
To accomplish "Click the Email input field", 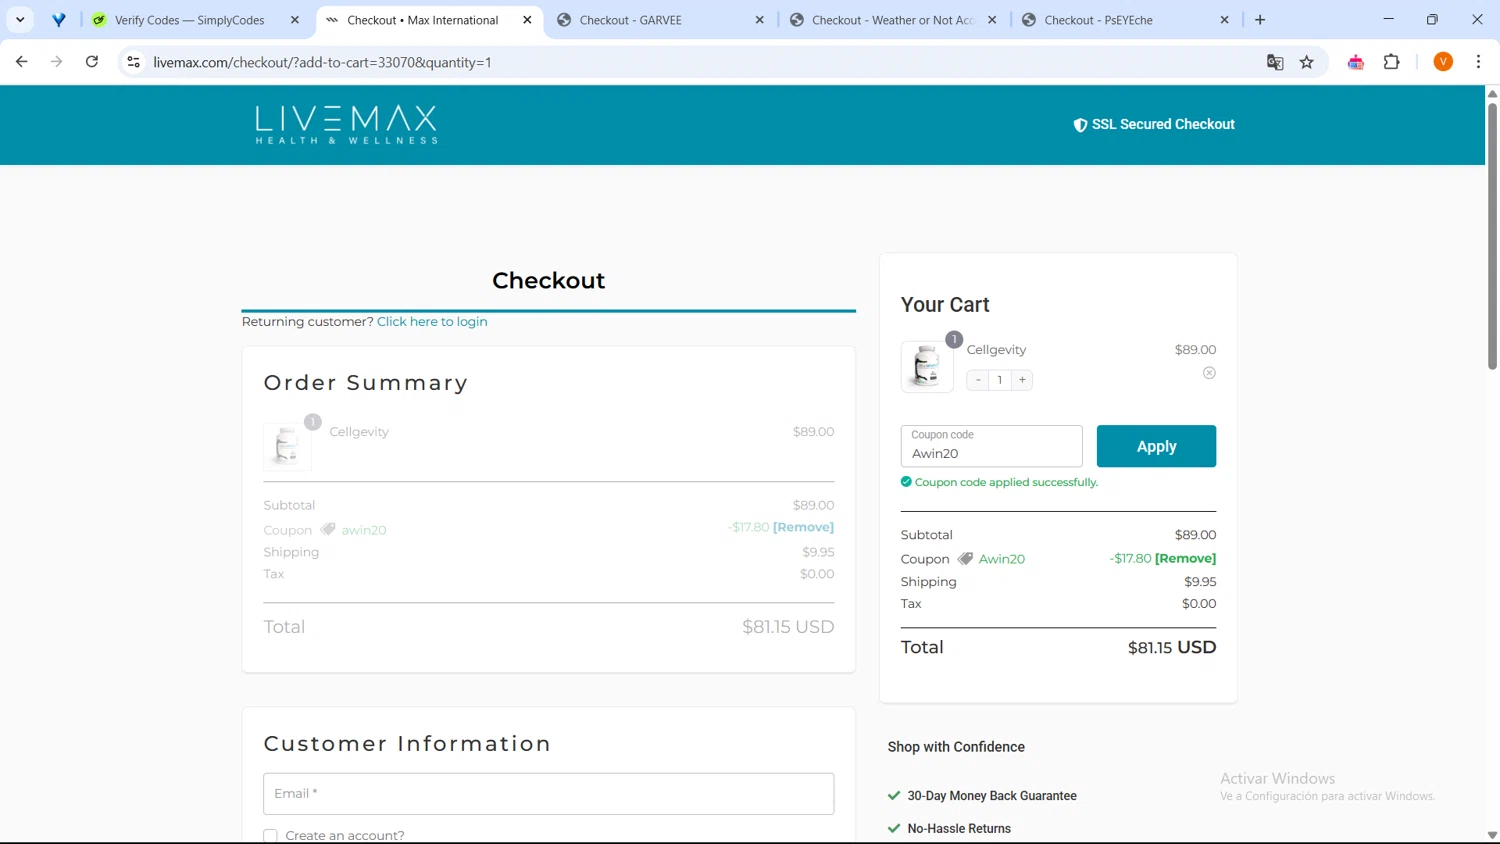I will tap(548, 794).
